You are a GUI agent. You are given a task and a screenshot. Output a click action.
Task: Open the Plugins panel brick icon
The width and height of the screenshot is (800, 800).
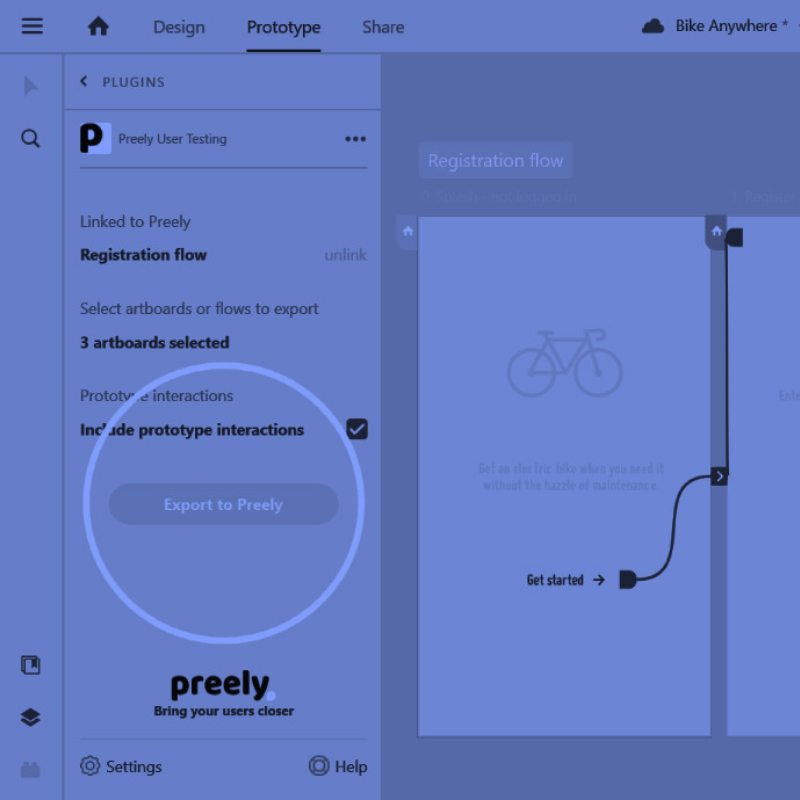pos(31,769)
